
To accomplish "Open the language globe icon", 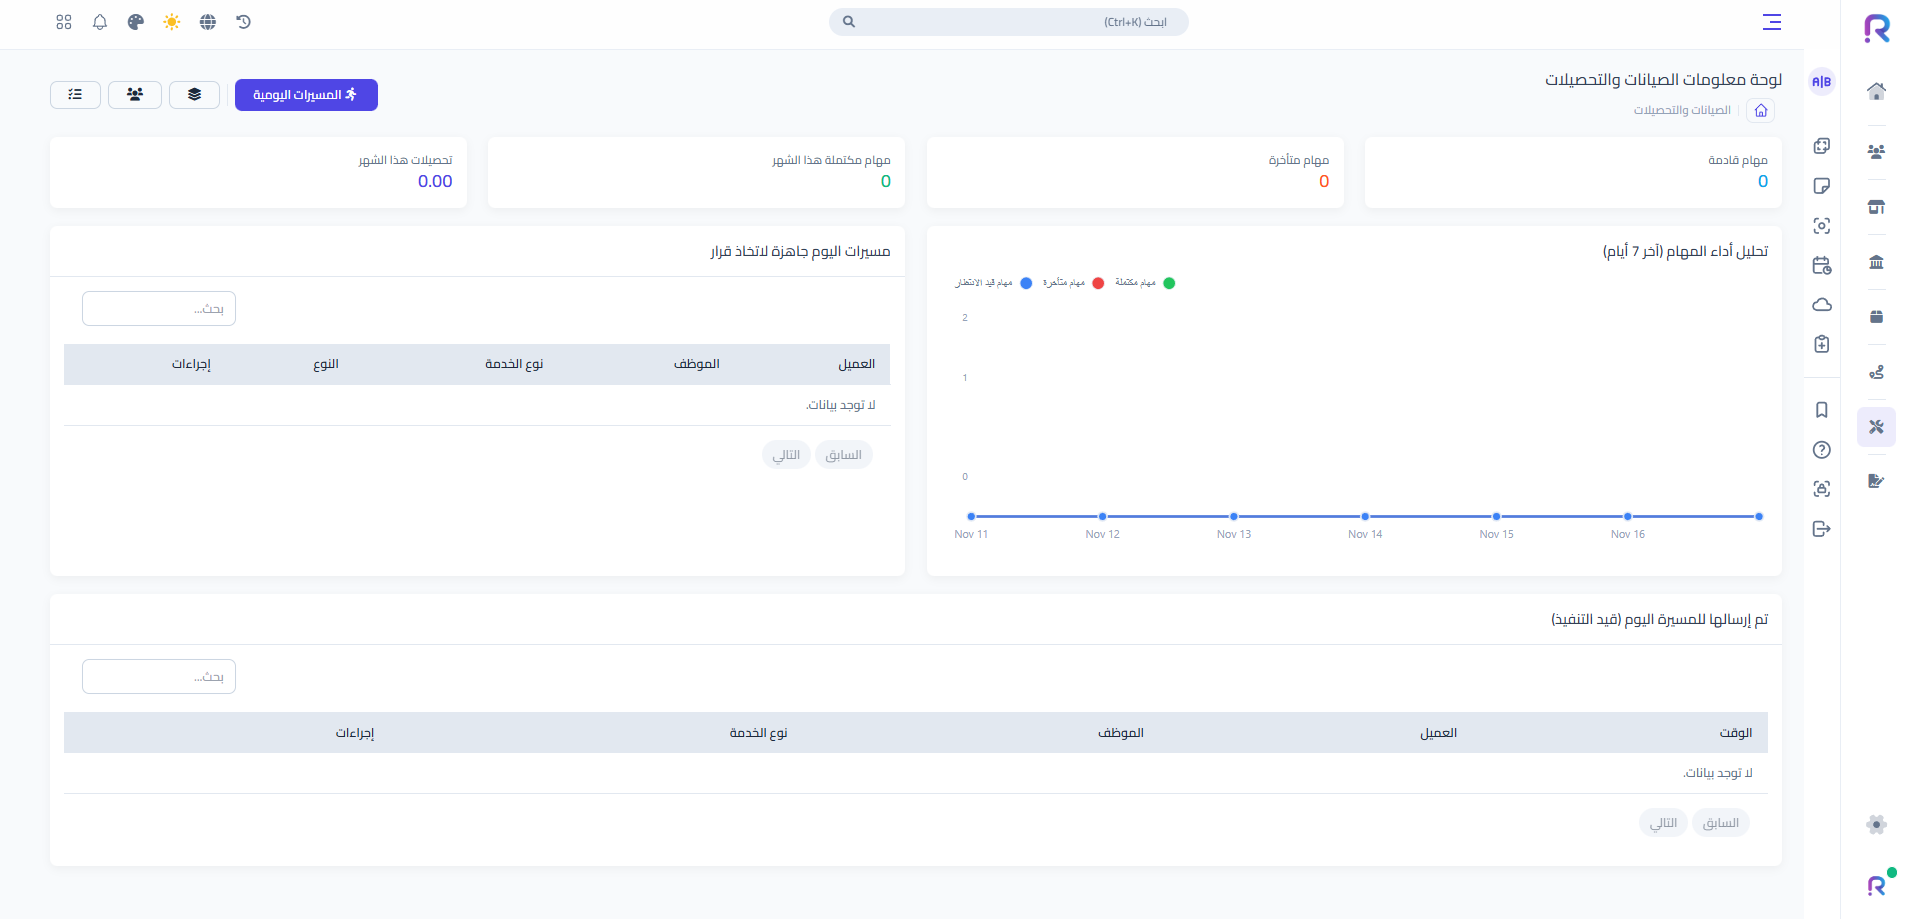I will (208, 22).
